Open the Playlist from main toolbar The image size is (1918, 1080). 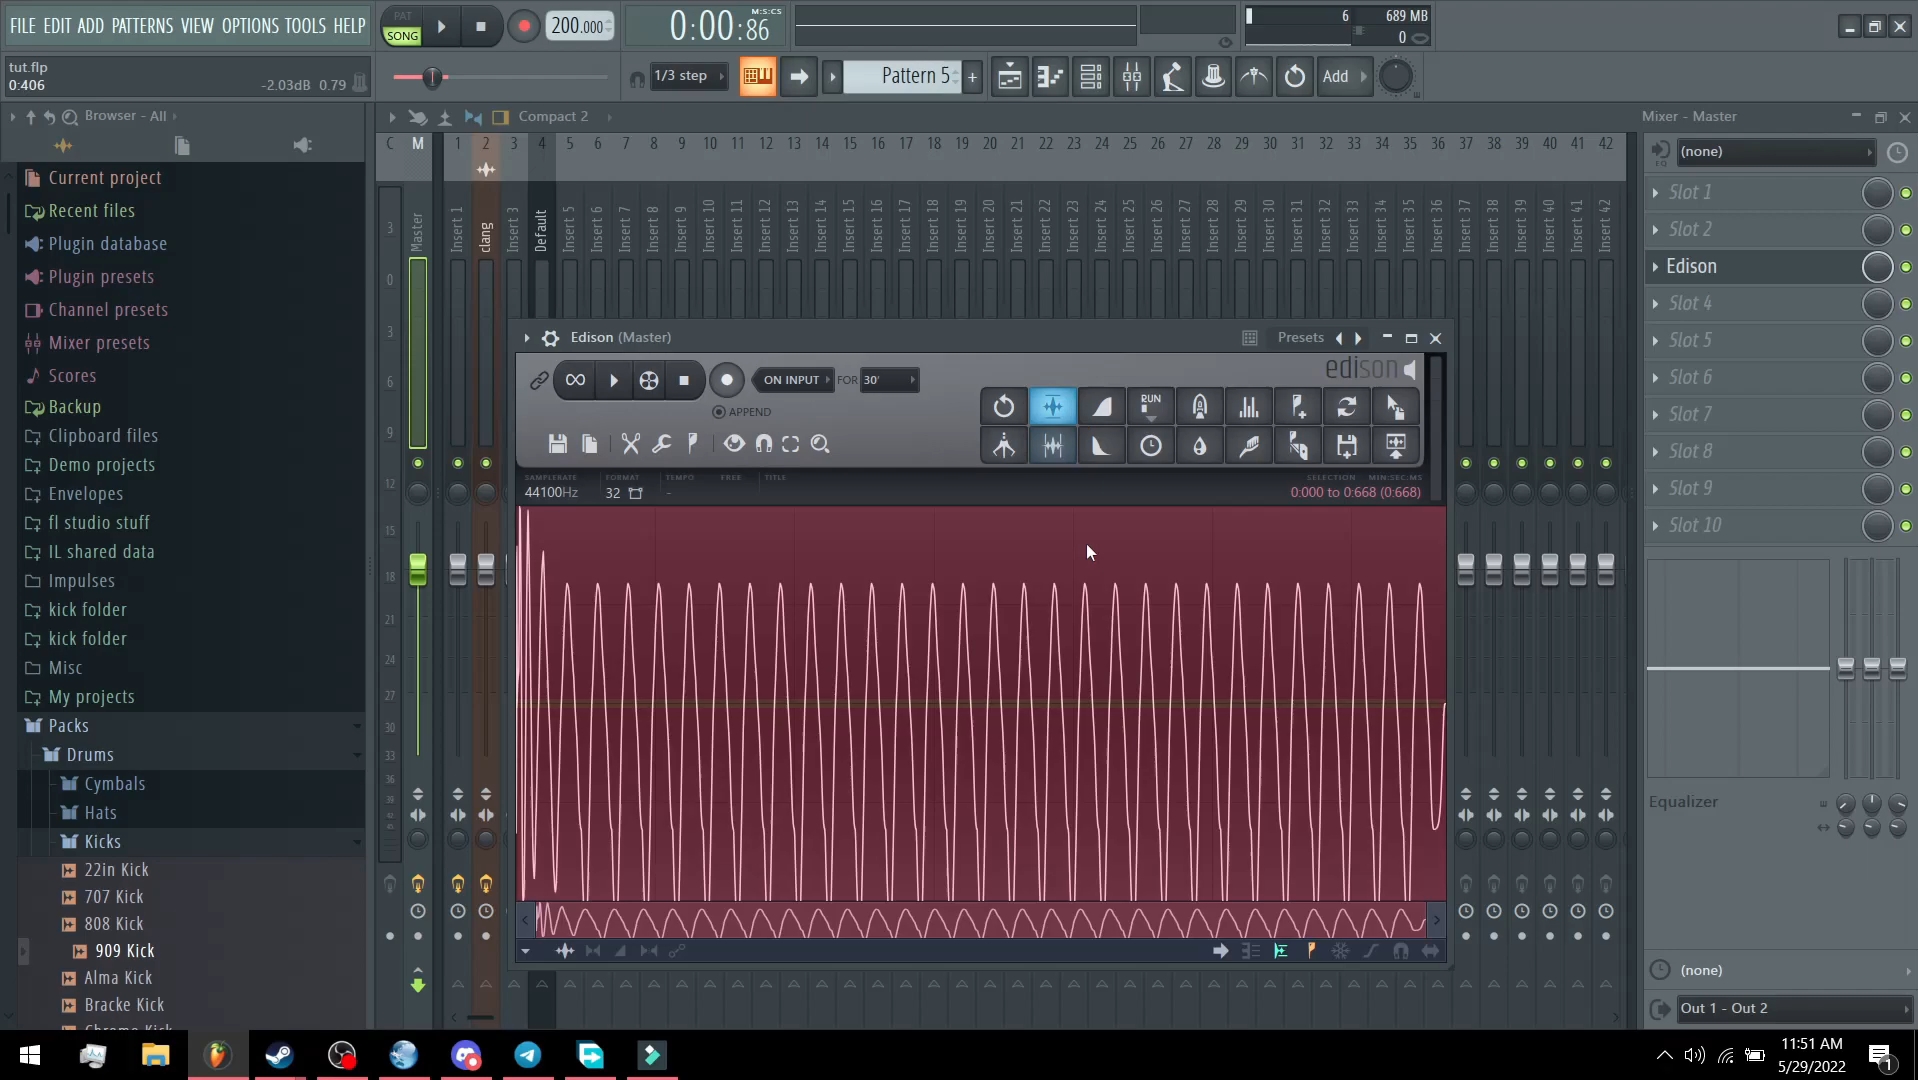pyautogui.click(x=1009, y=77)
